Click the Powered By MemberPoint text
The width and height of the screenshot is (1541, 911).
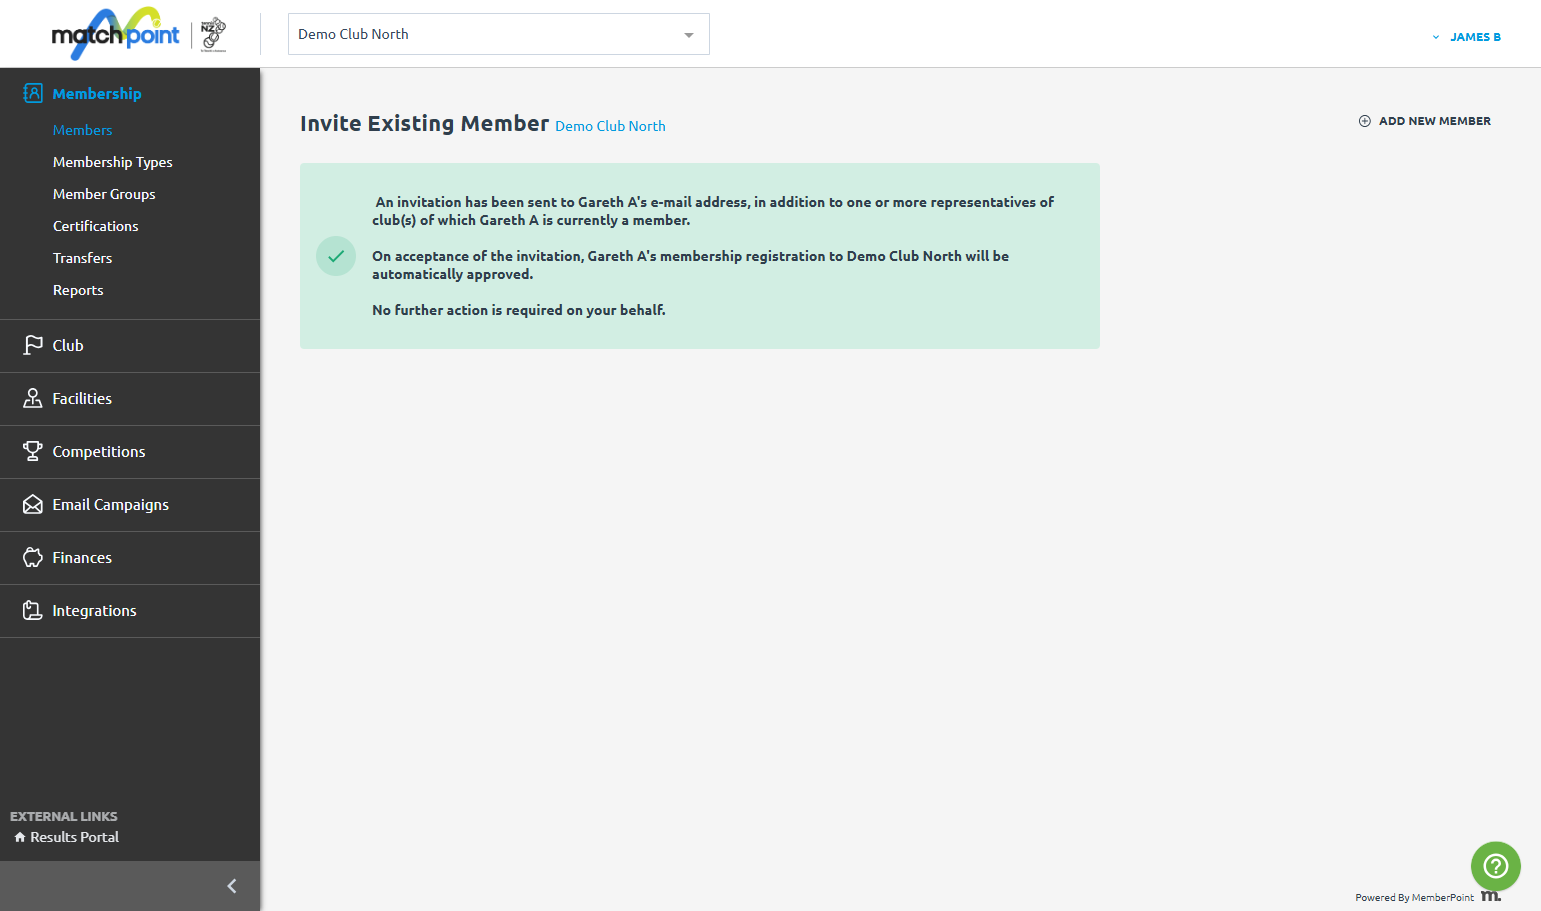(1414, 897)
